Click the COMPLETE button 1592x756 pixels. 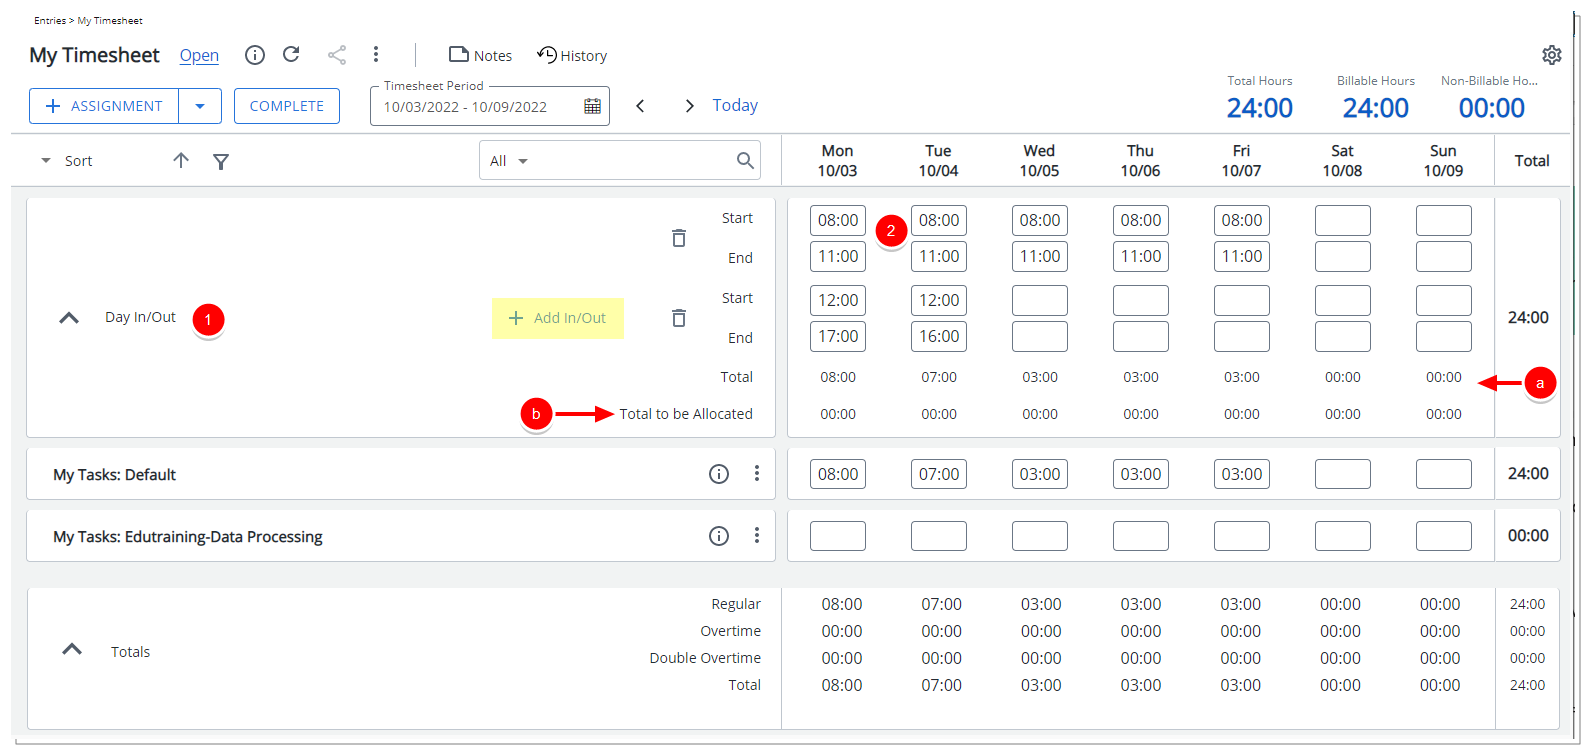[287, 106]
